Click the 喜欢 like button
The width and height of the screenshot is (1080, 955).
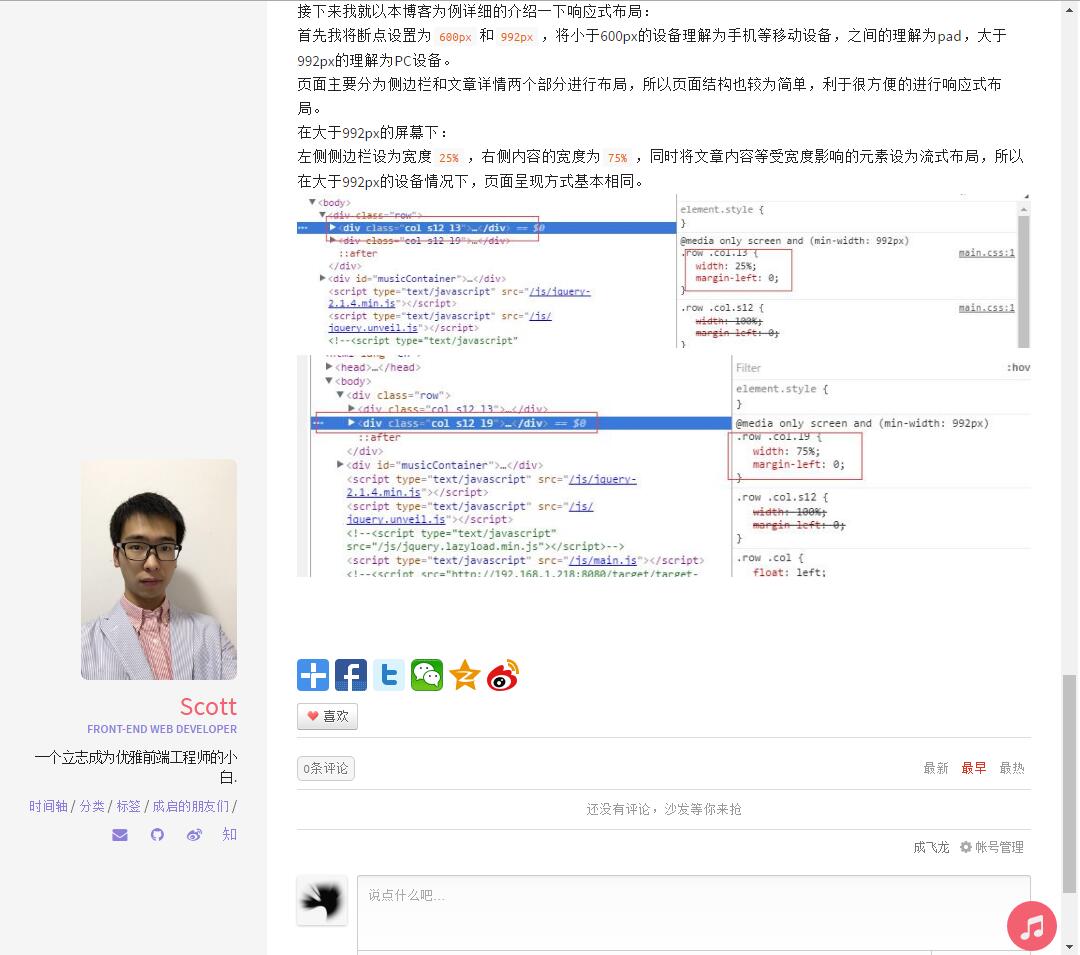[327, 716]
